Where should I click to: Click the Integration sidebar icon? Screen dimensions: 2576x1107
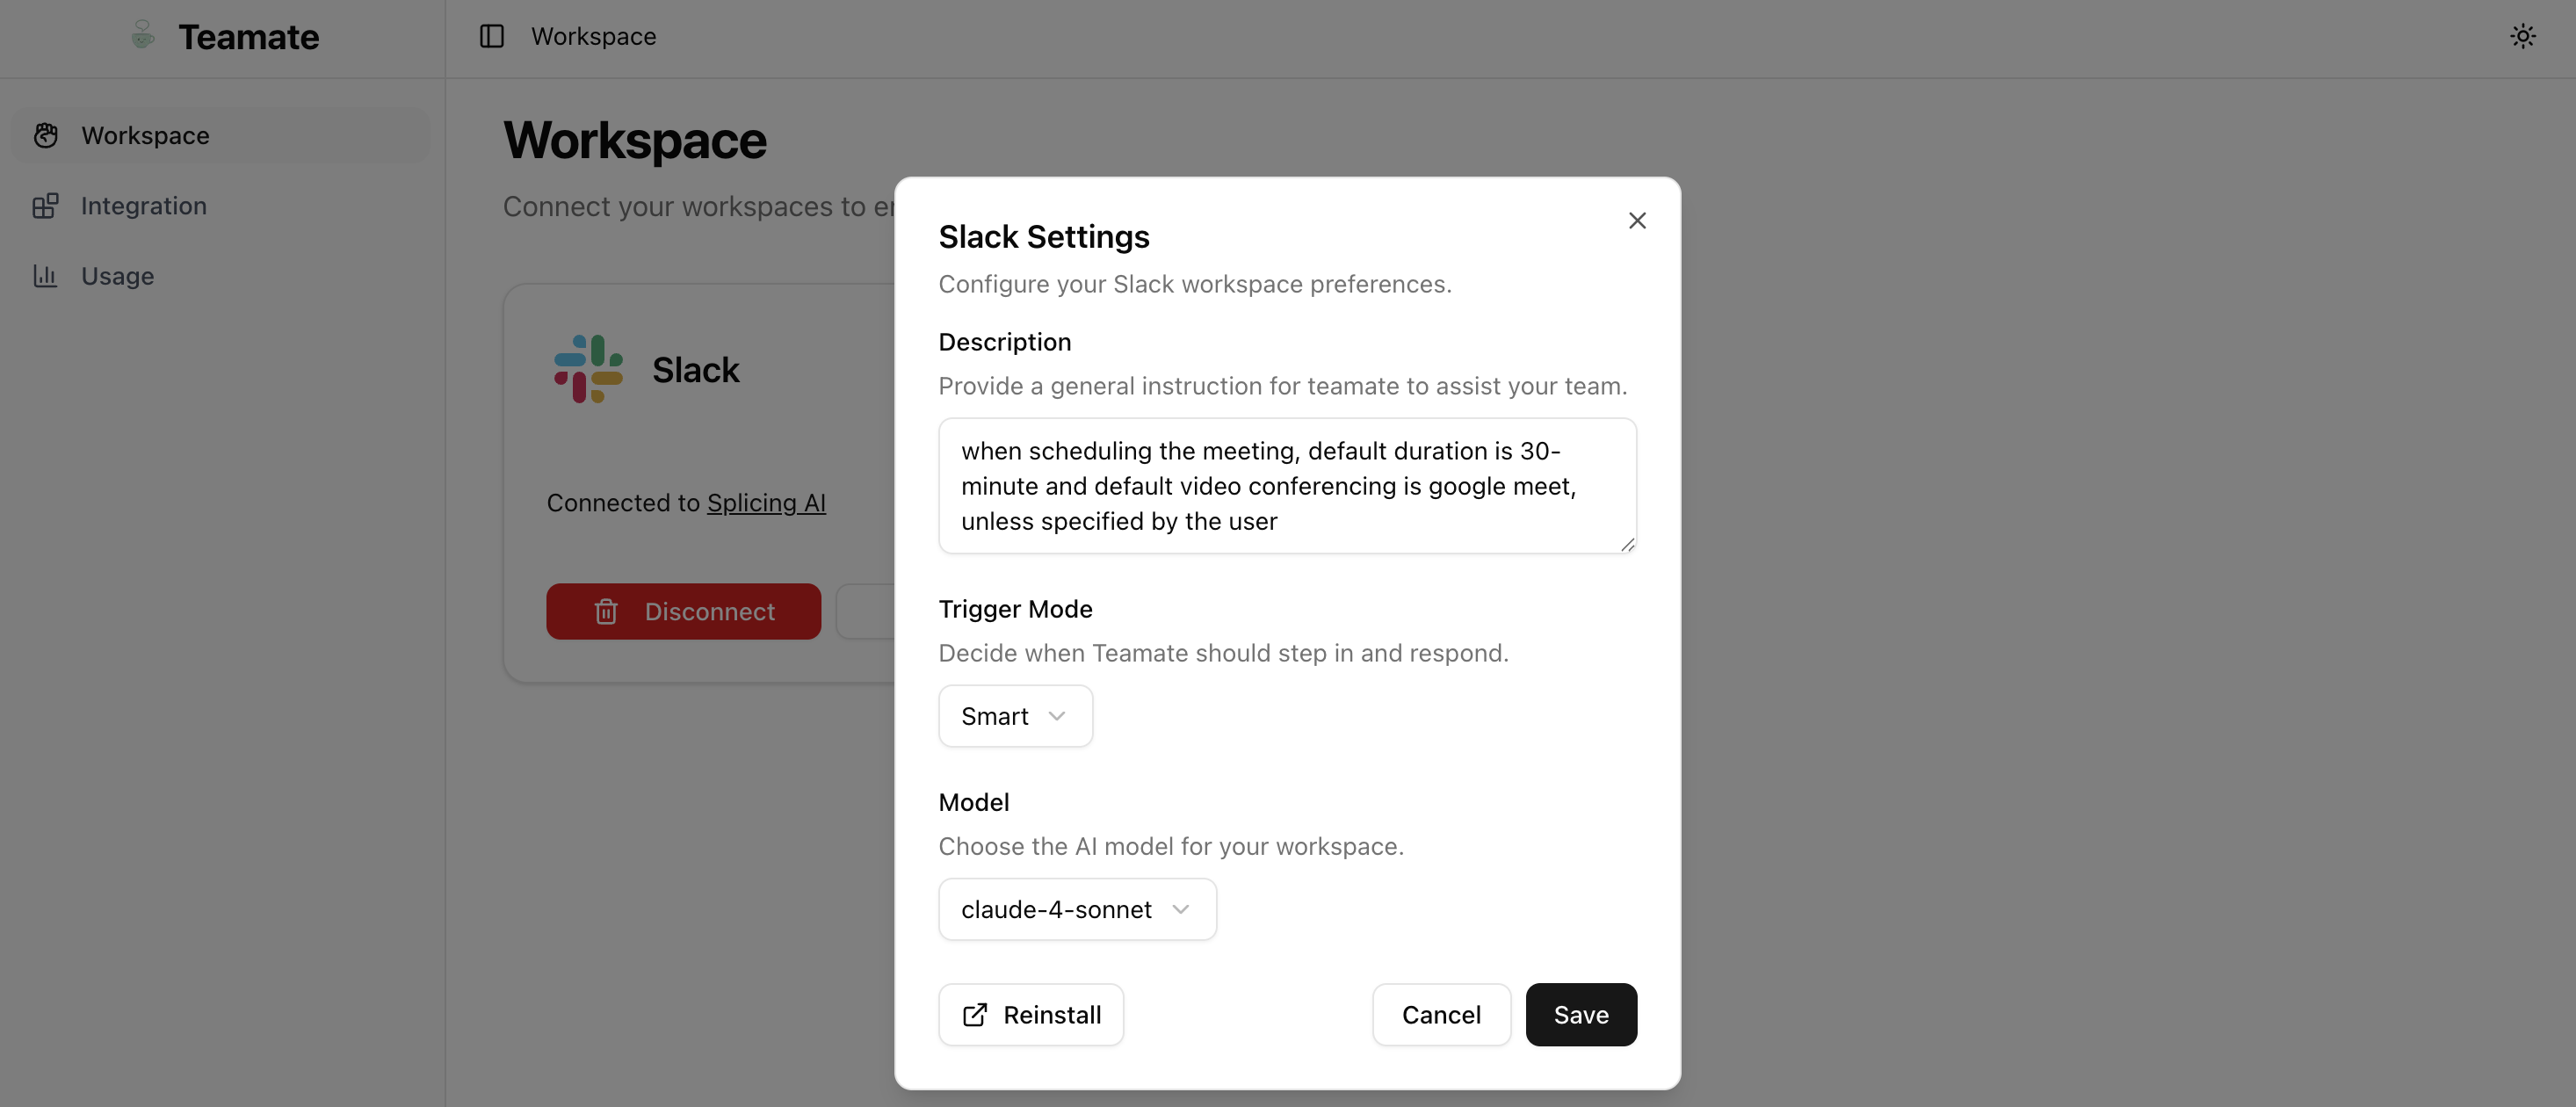(46, 206)
